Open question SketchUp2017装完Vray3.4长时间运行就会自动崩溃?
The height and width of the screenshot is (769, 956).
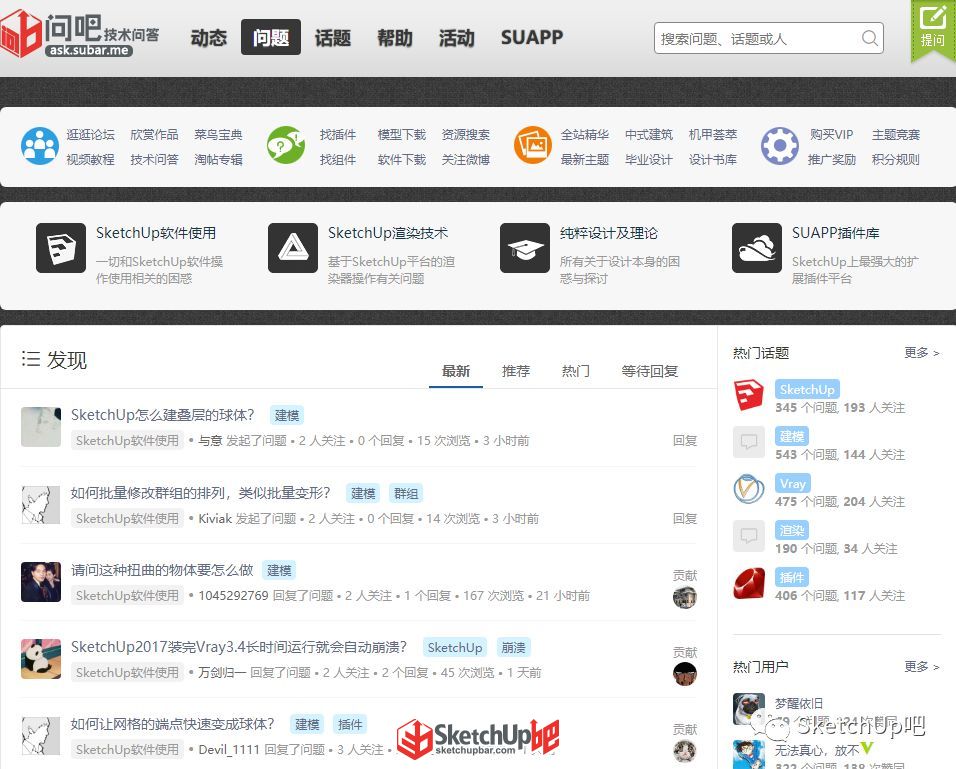238,646
